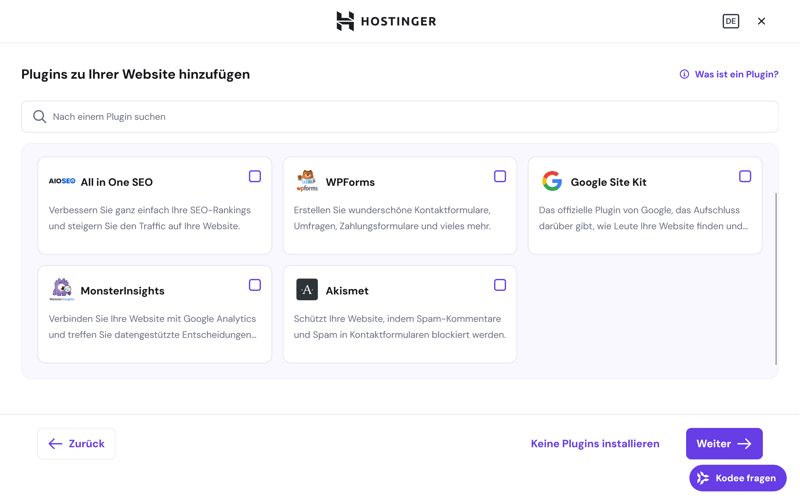
Task: Click the info icon beside plugin help
Action: click(x=684, y=74)
